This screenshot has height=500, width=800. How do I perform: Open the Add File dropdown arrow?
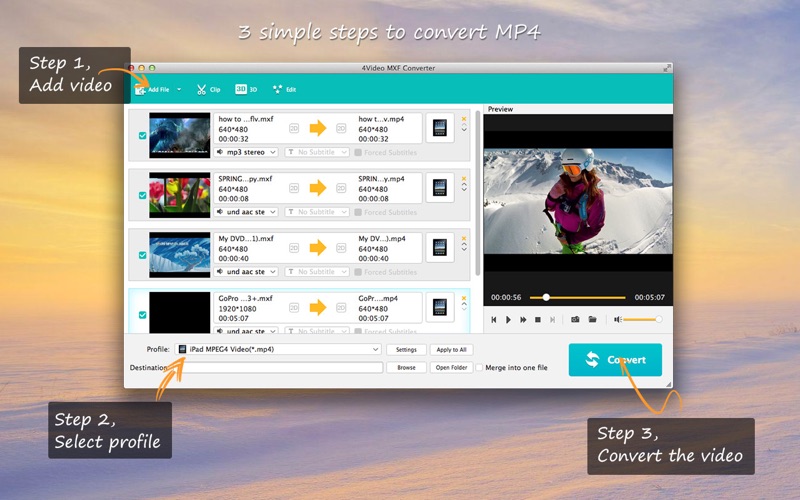pyautogui.click(x=179, y=89)
